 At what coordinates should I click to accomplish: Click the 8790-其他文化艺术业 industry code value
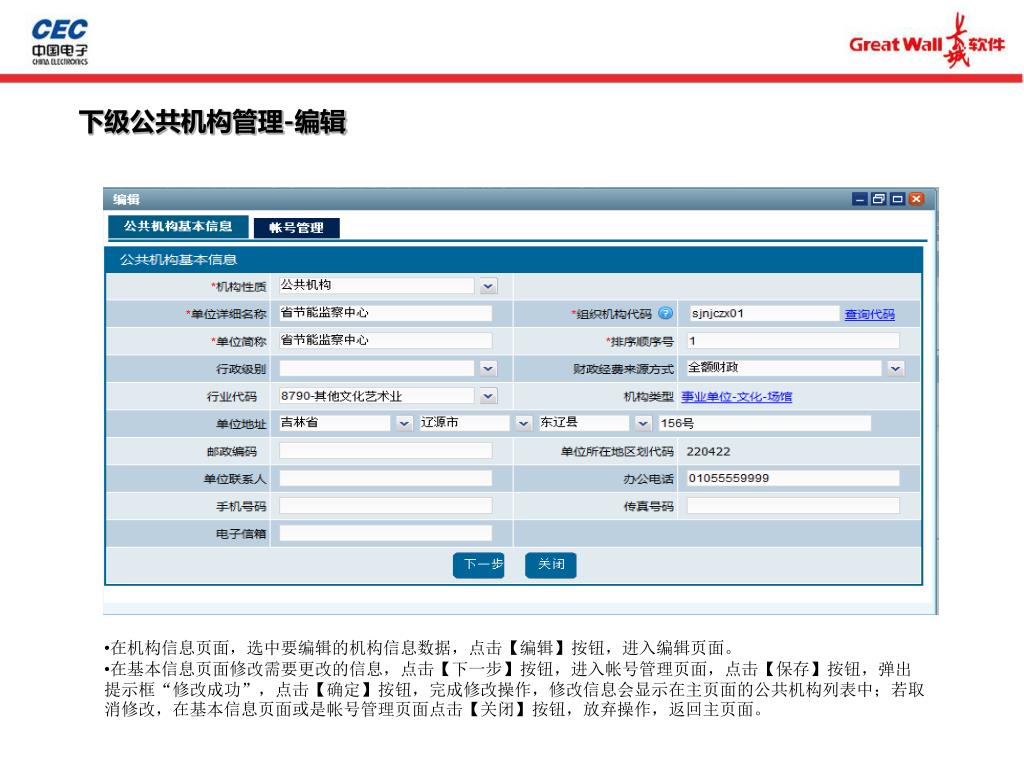pyautogui.click(x=341, y=396)
